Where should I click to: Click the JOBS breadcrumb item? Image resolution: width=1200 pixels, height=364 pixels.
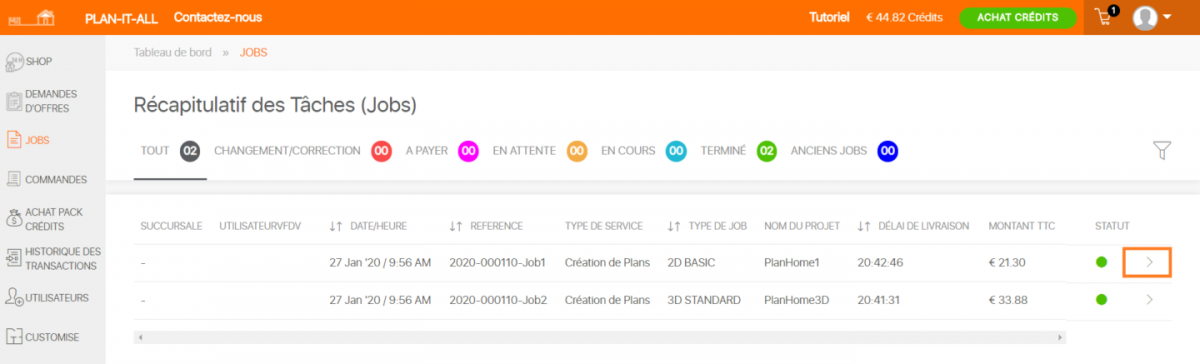(x=254, y=52)
